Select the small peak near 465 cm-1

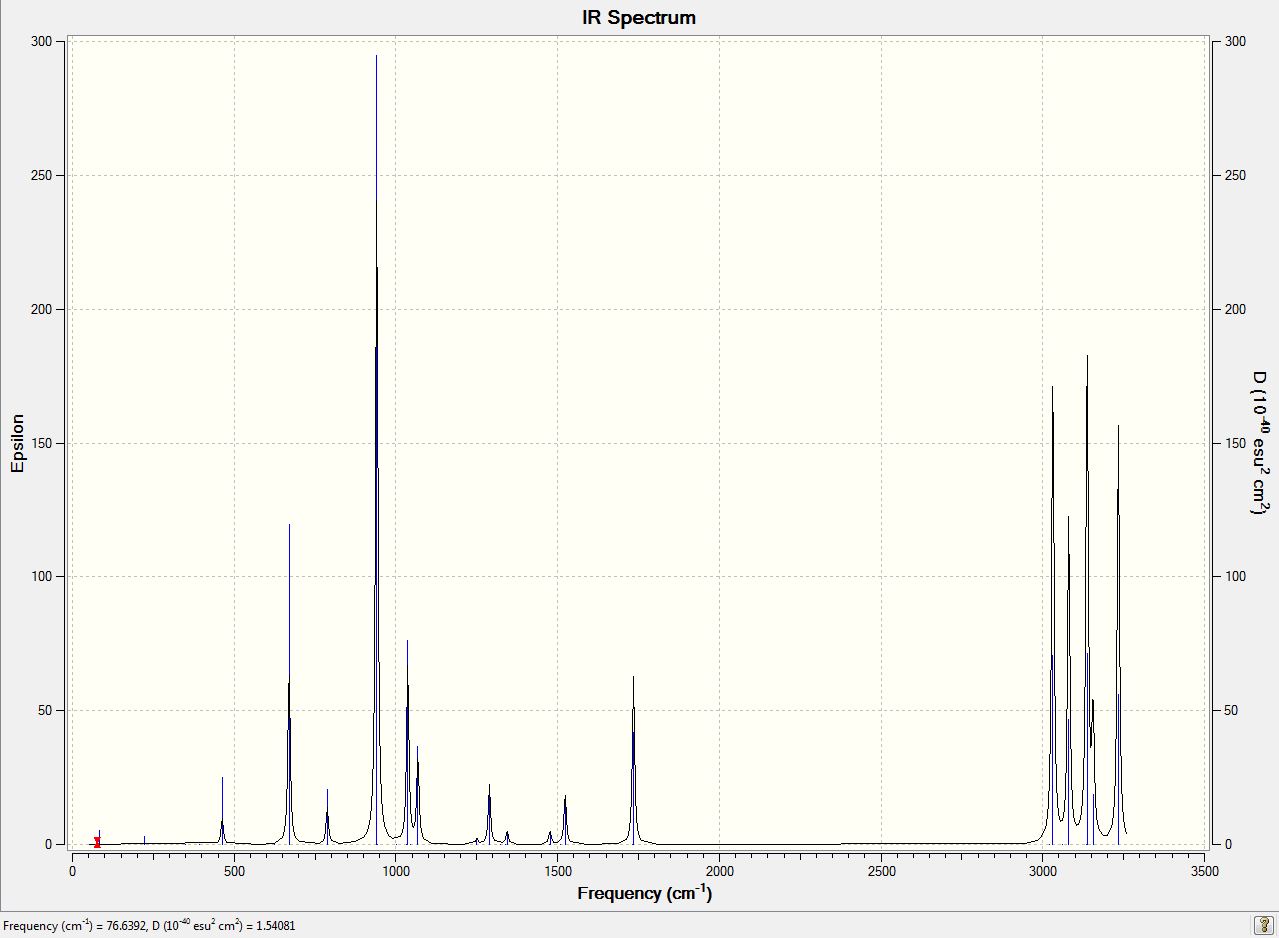point(222,810)
